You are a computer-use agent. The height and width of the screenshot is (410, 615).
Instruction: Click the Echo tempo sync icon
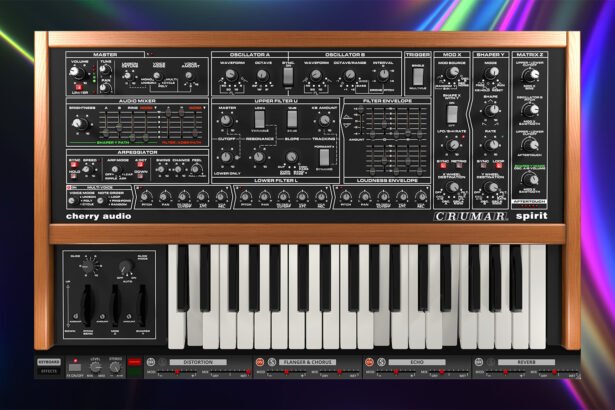coord(381,362)
